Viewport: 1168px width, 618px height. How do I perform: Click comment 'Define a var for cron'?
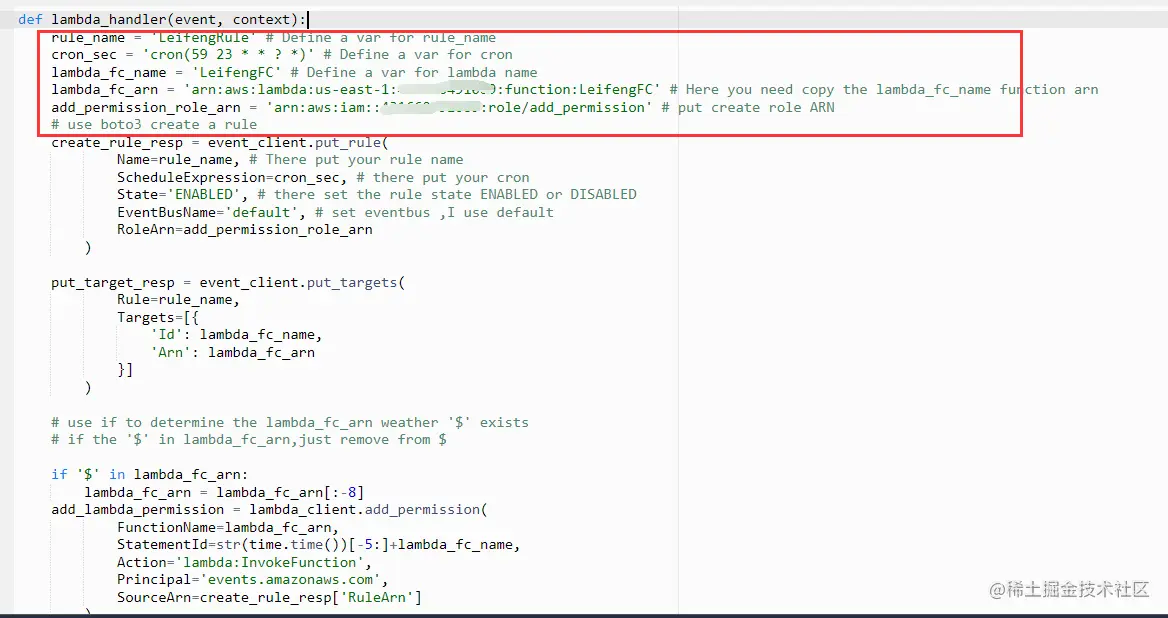(418, 54)
